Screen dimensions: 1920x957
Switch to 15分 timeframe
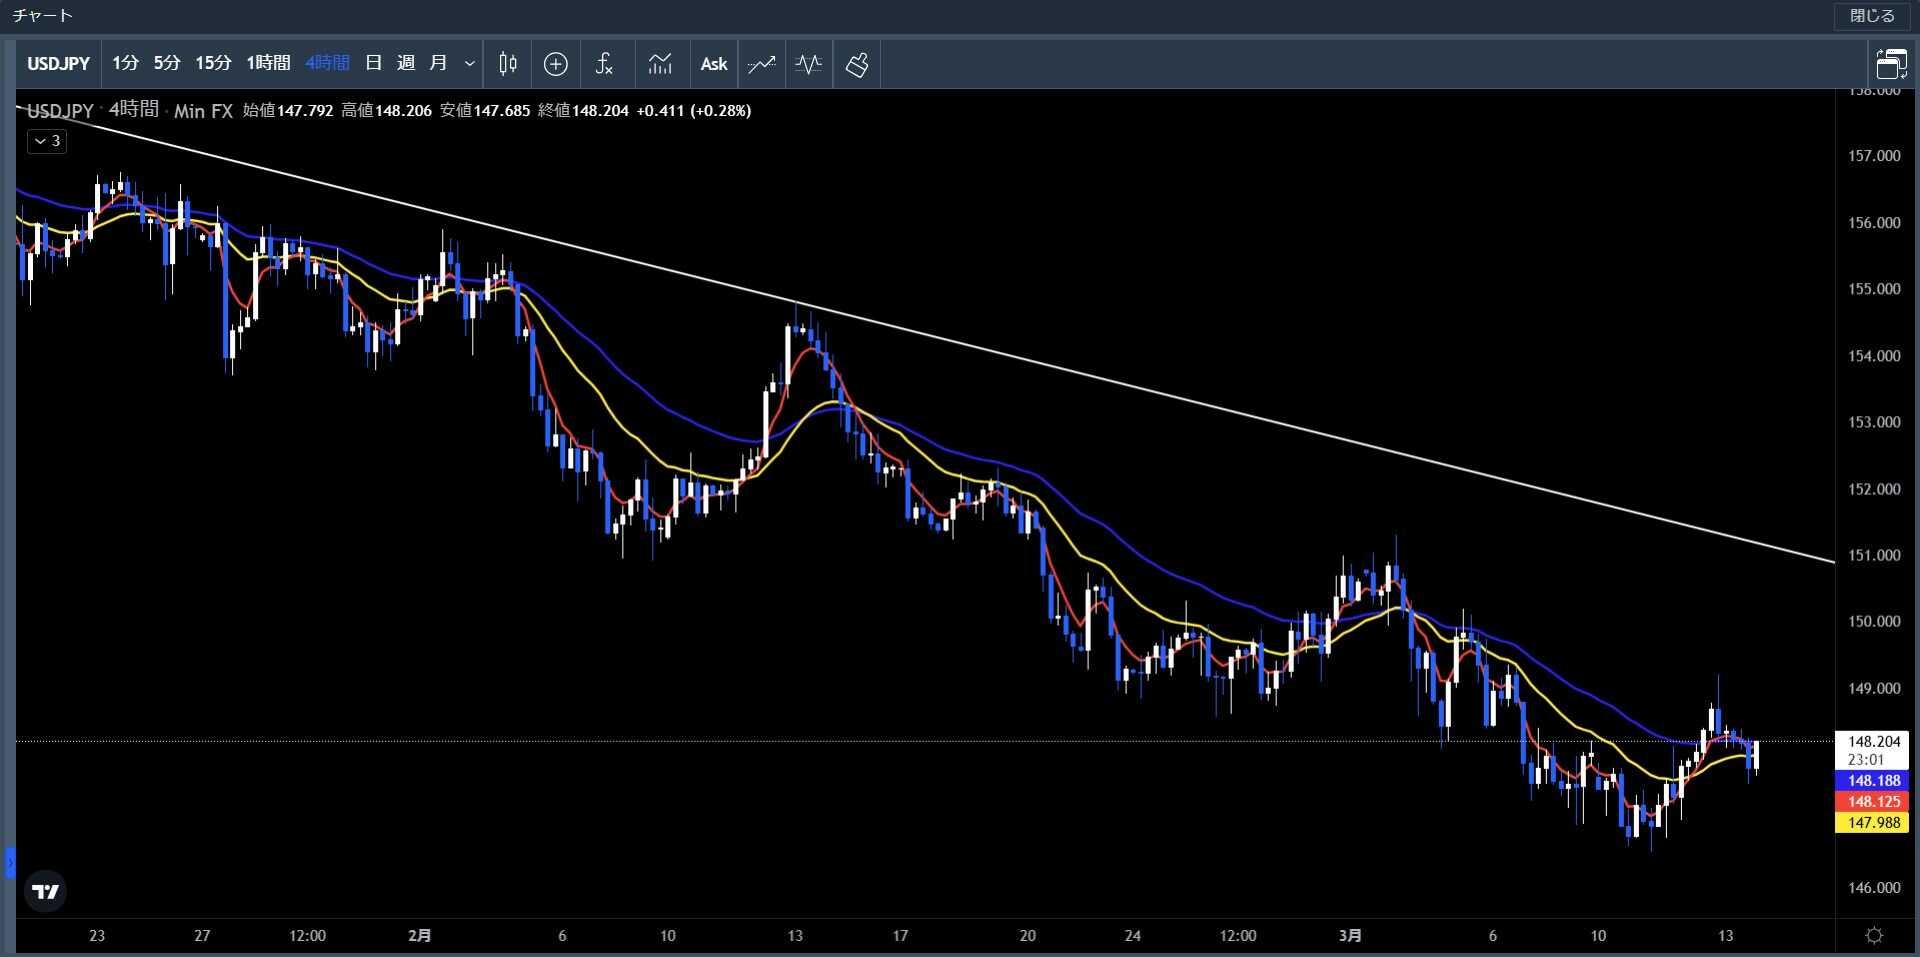pyautogui.click(x=213, y=63)
